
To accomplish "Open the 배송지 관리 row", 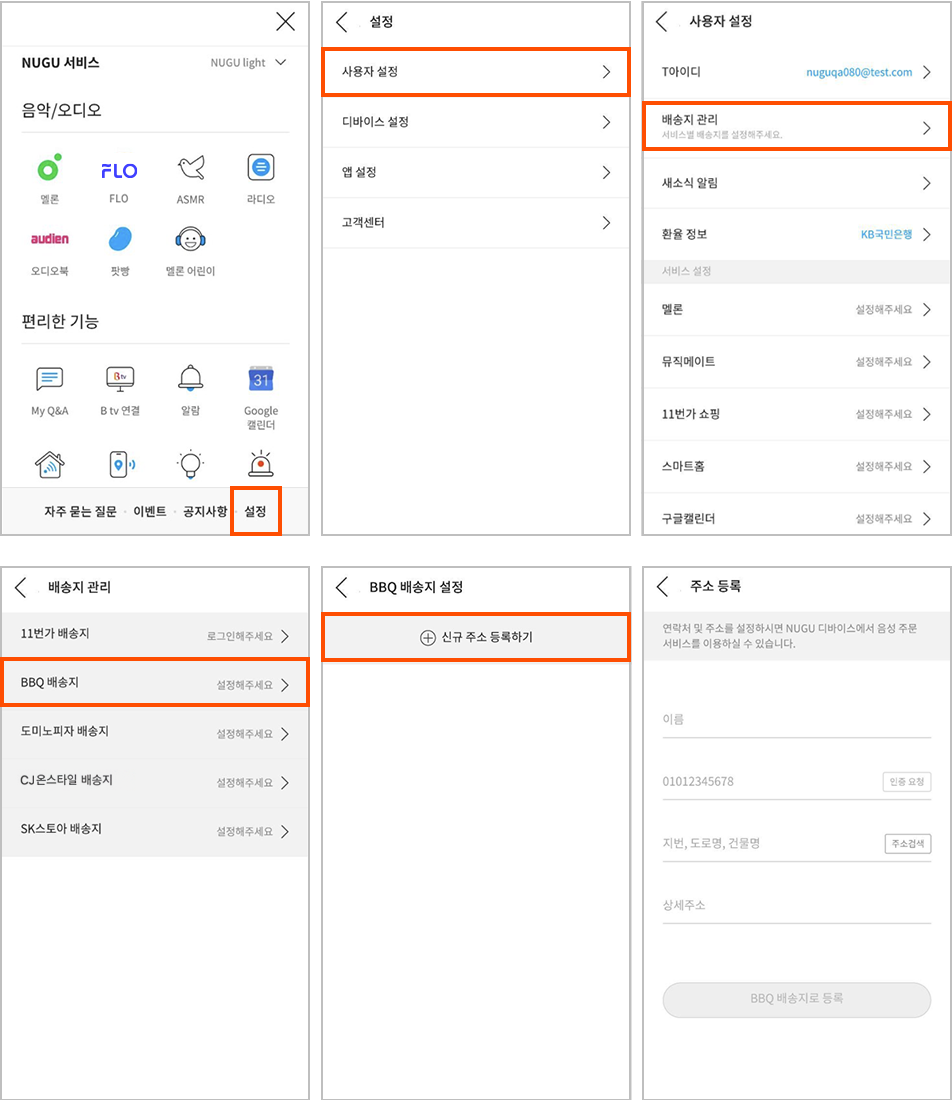I will pyautogui.click(x=797, y=126).
